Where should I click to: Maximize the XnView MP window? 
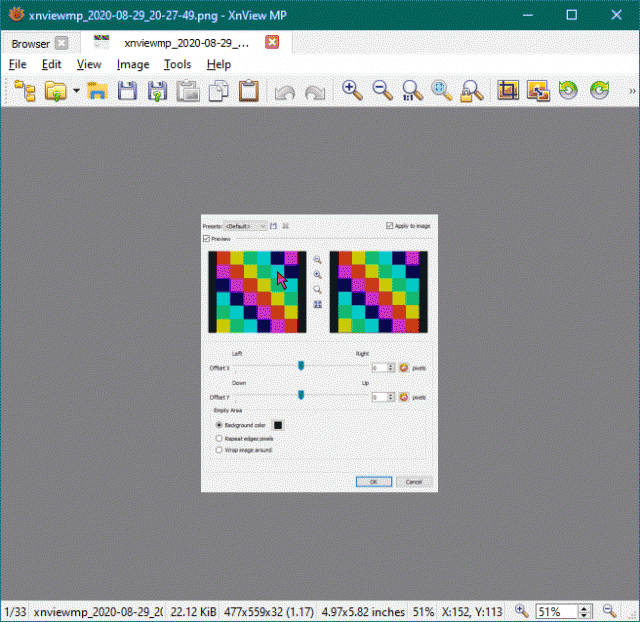pyautogui.click(x=572, y=15)
